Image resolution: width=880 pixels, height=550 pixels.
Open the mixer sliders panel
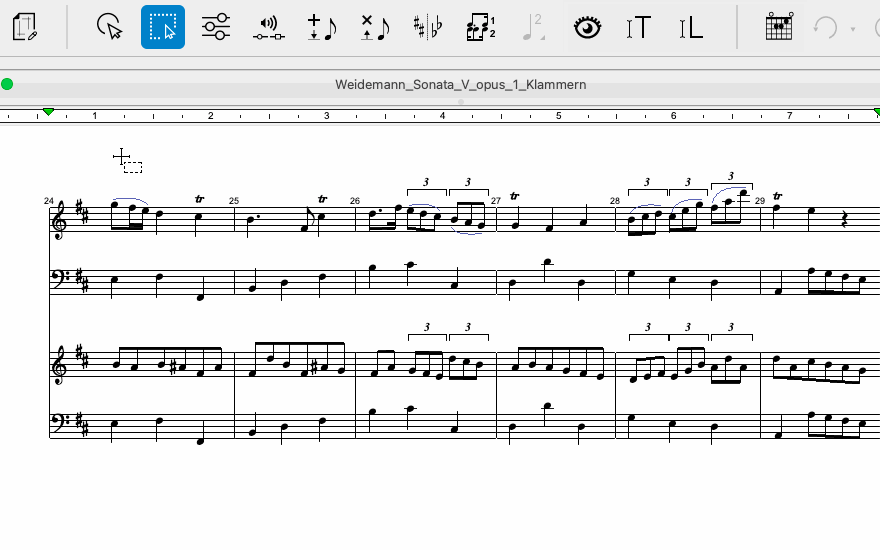(x=215, y=27)
